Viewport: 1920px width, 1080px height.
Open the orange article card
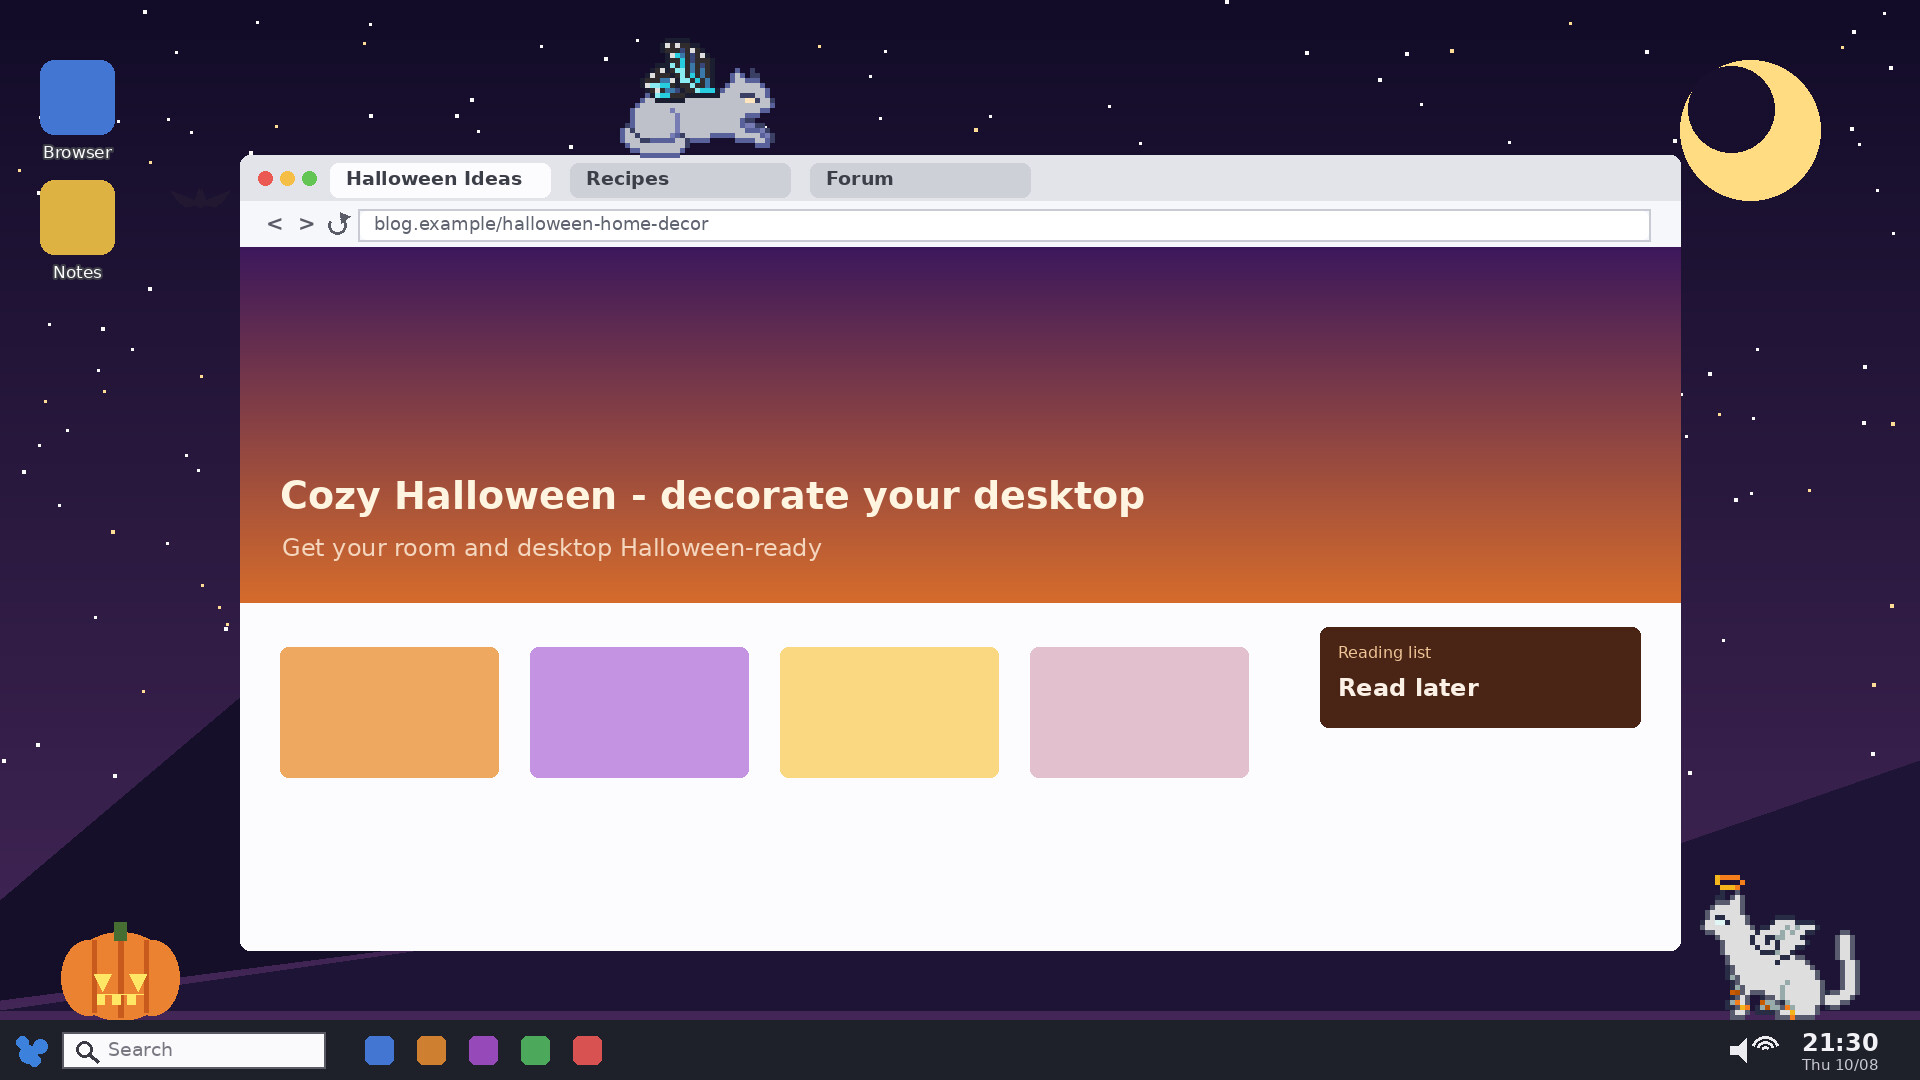[389, 712]
